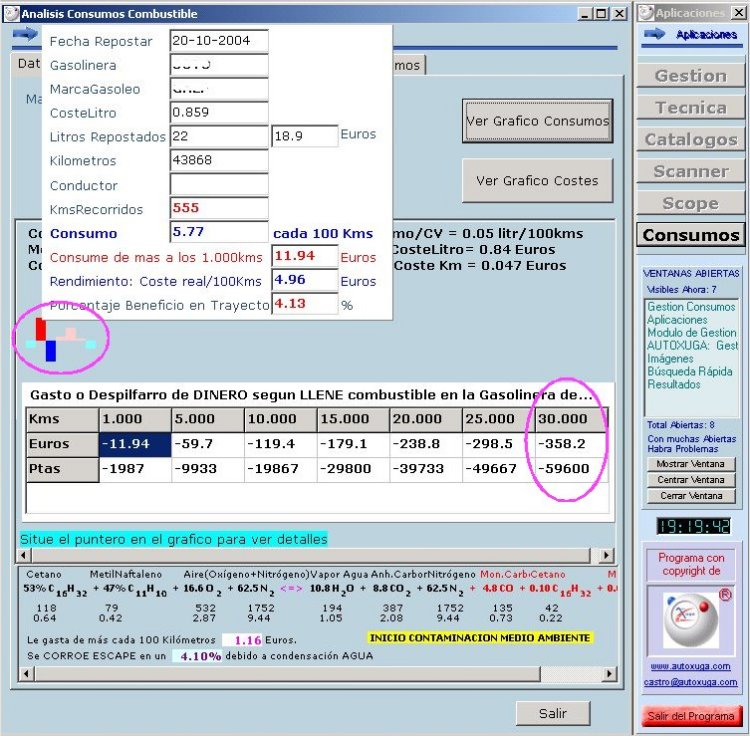Click Mostrar Ventana button
750x736 pixels.
coord(691,464)
